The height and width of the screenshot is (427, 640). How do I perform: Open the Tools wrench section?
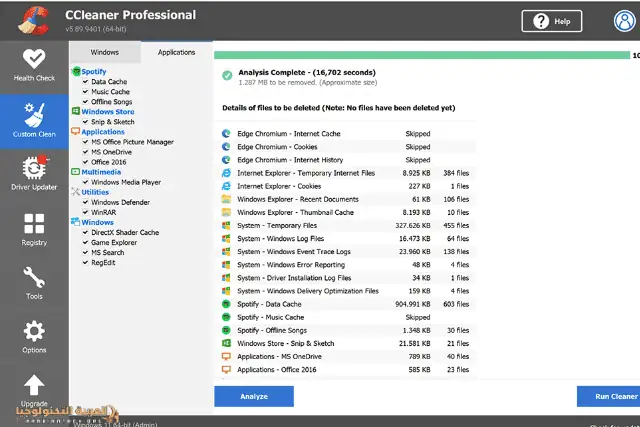coord(34,283)
